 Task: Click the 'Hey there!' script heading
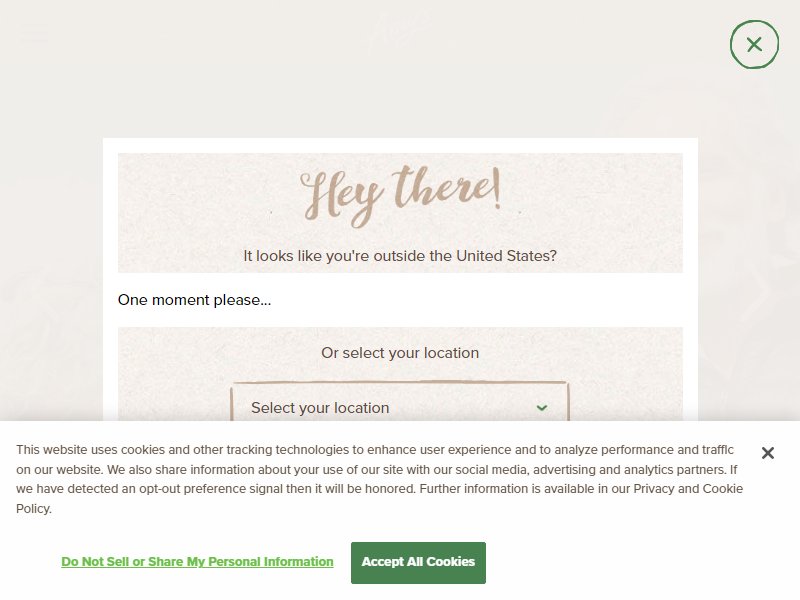click(x=401, y=196)
